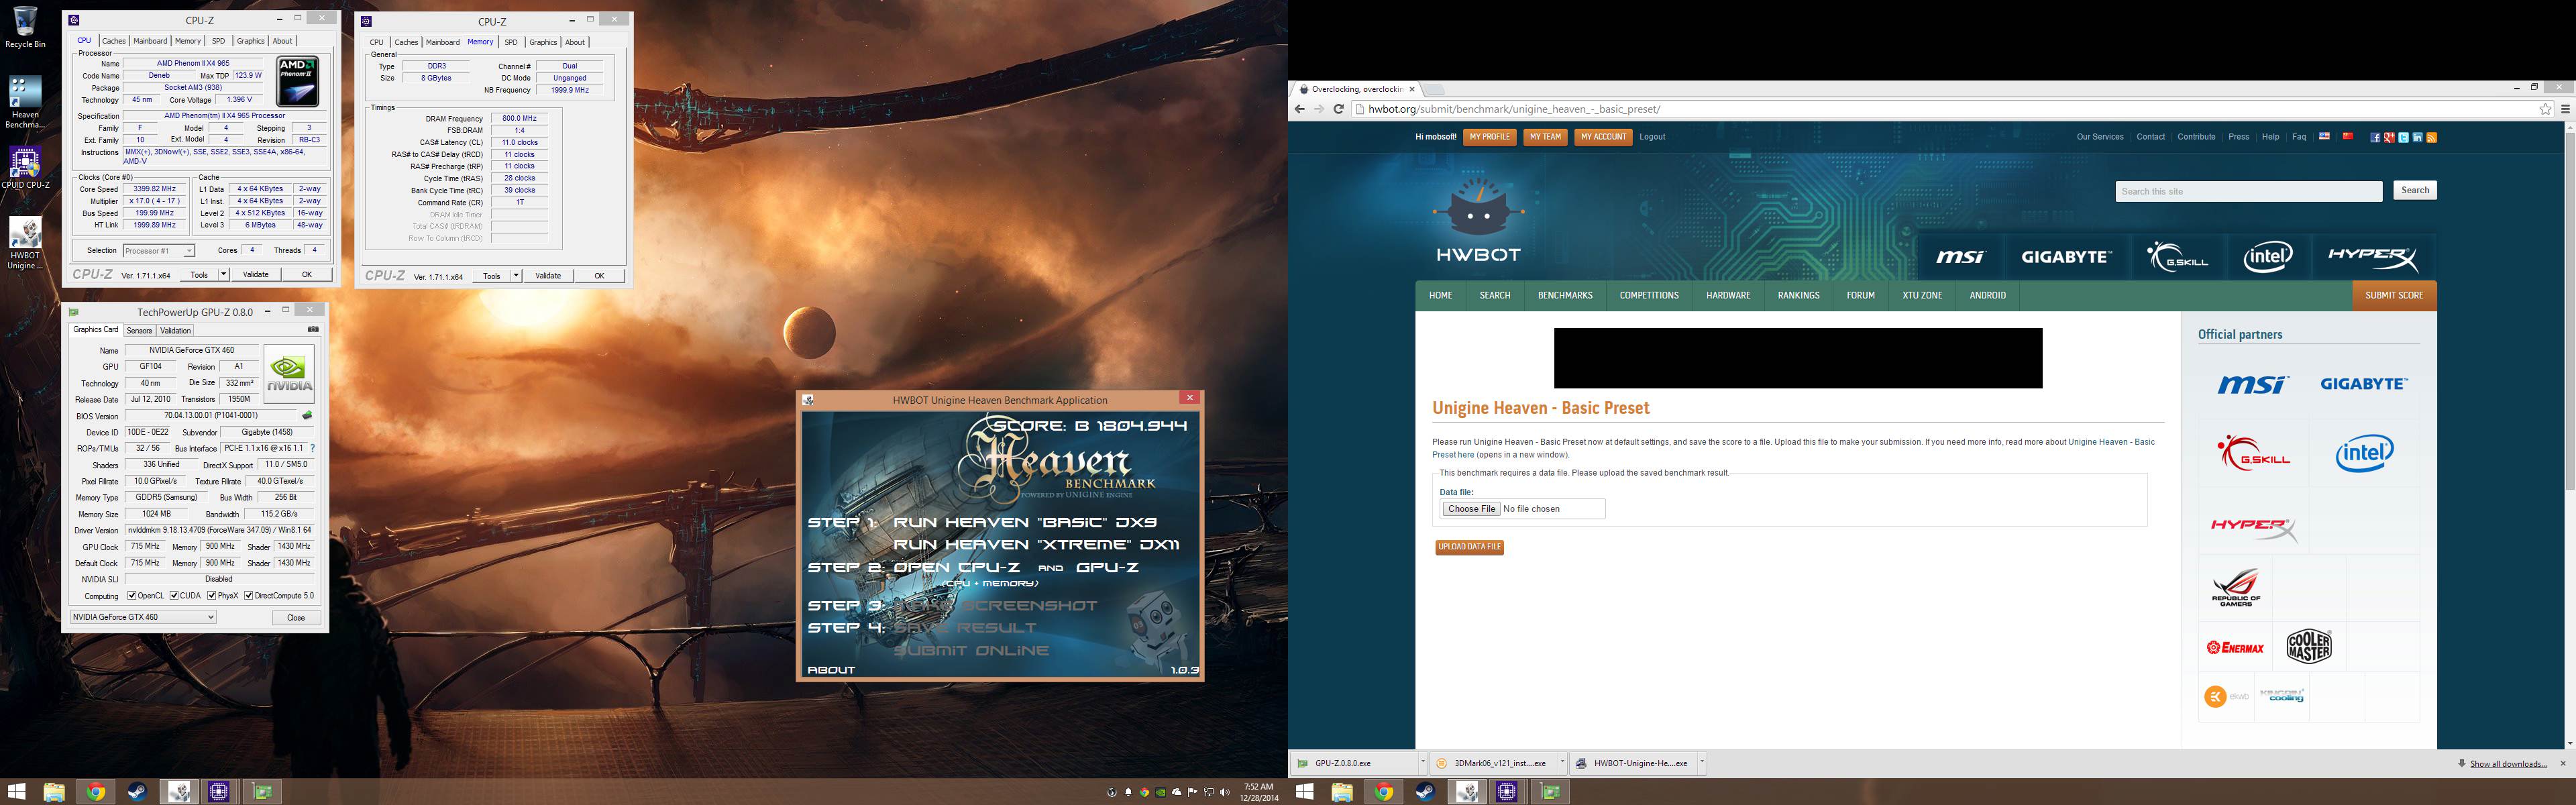Click the Bus Interface question mark icon
The height and width of the screenshot is (805, 2576).
click(x=312, y=448)
